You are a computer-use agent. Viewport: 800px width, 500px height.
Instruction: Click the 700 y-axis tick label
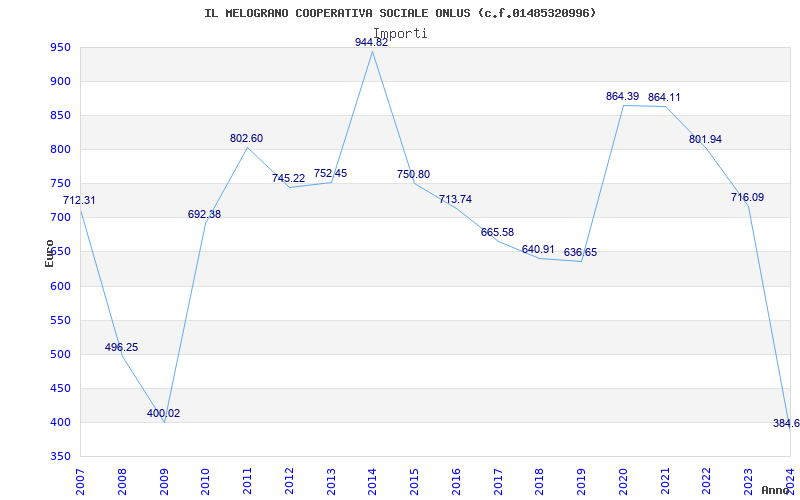coord(60,218)
